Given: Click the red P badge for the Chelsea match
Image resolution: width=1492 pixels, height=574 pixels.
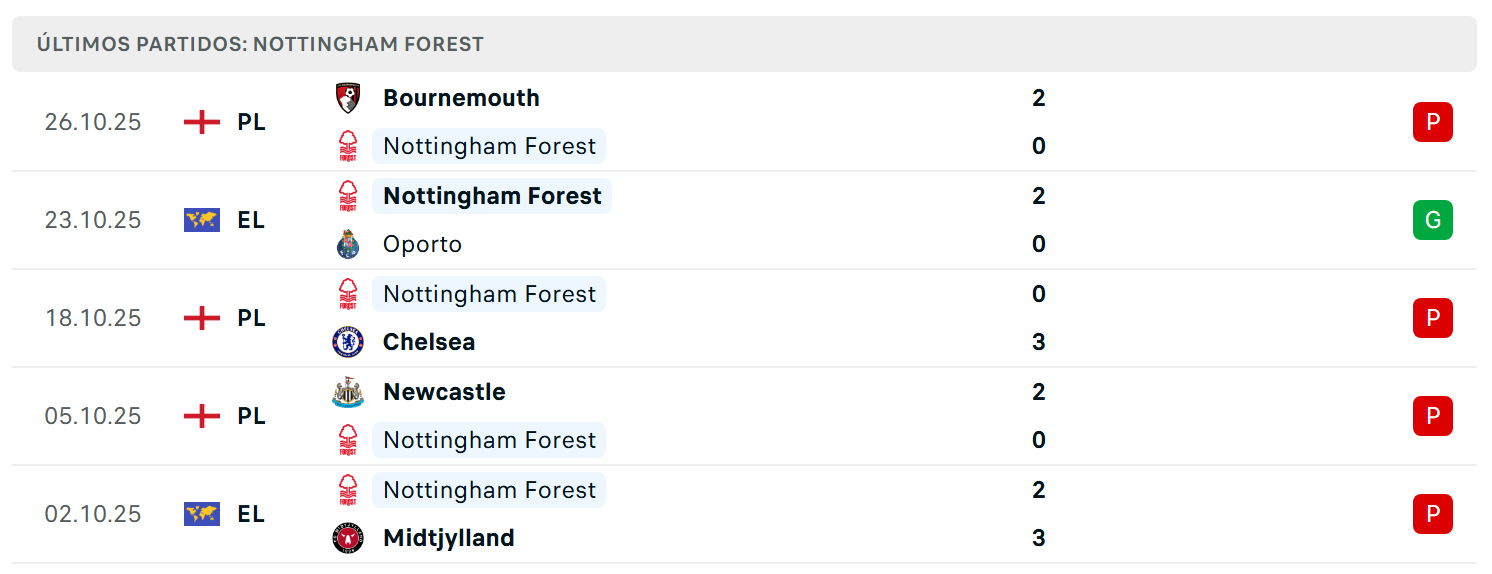Looking at the screenshot, I should pyautogui.click(x=1433, y=318).
